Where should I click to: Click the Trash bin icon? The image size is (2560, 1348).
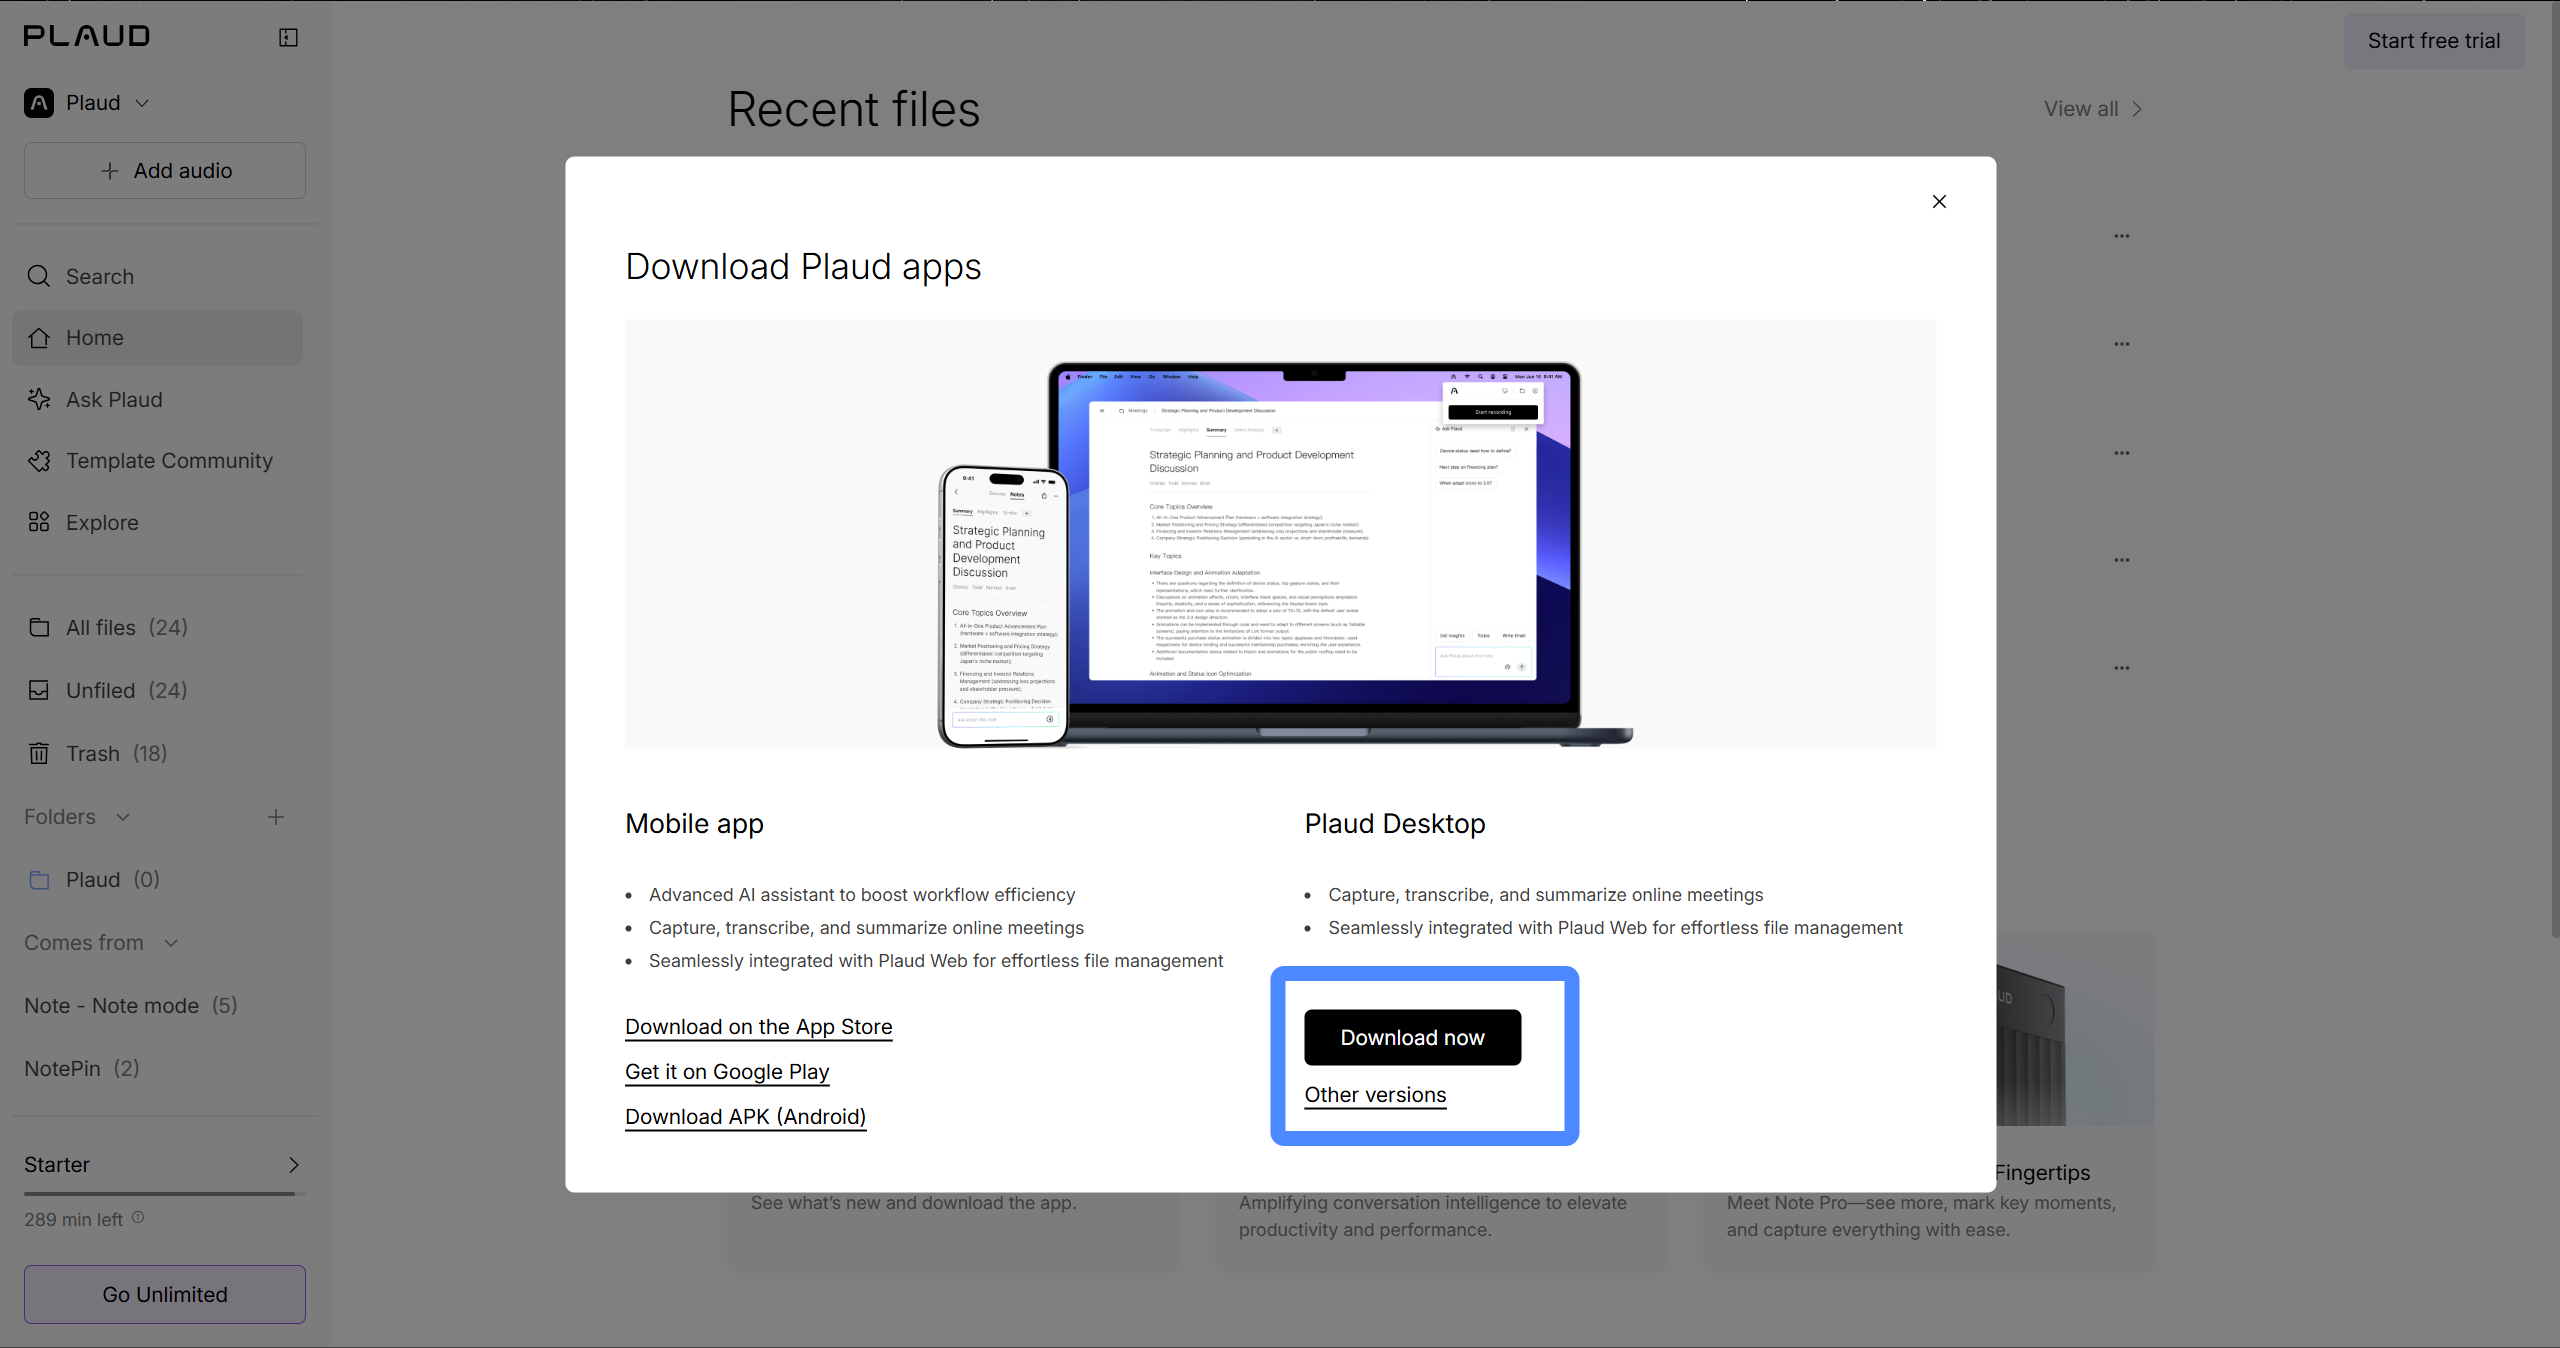pos(39,754)
